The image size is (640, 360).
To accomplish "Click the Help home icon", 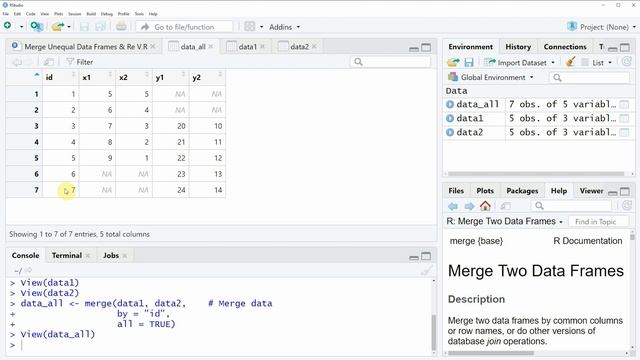I will pyautogui.click(x=485, y=206).
